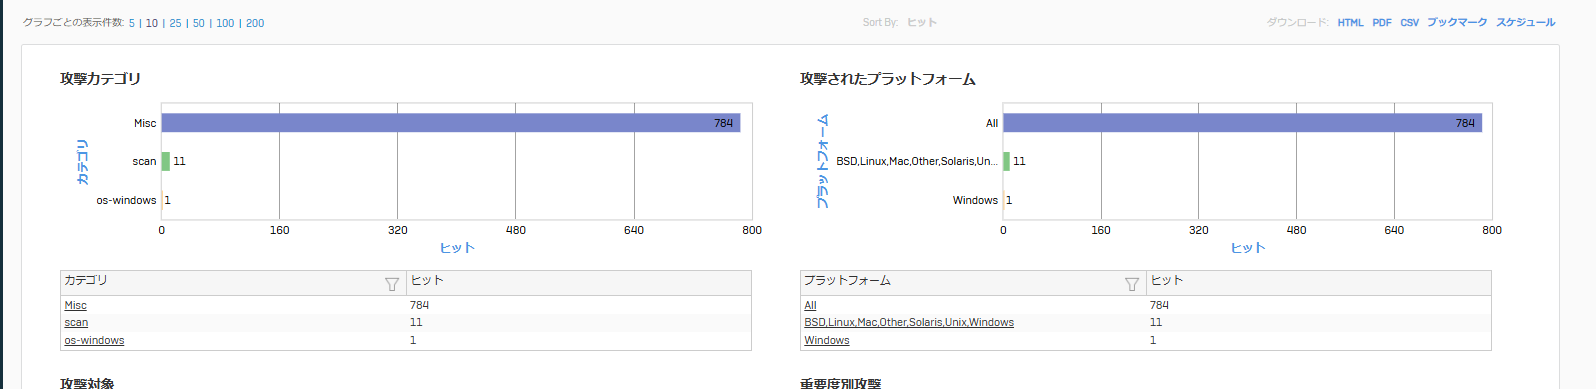The width and height of the screenshot is (1596, 389).
Task: Click the Misc category link in table
Action: point(76,305)
